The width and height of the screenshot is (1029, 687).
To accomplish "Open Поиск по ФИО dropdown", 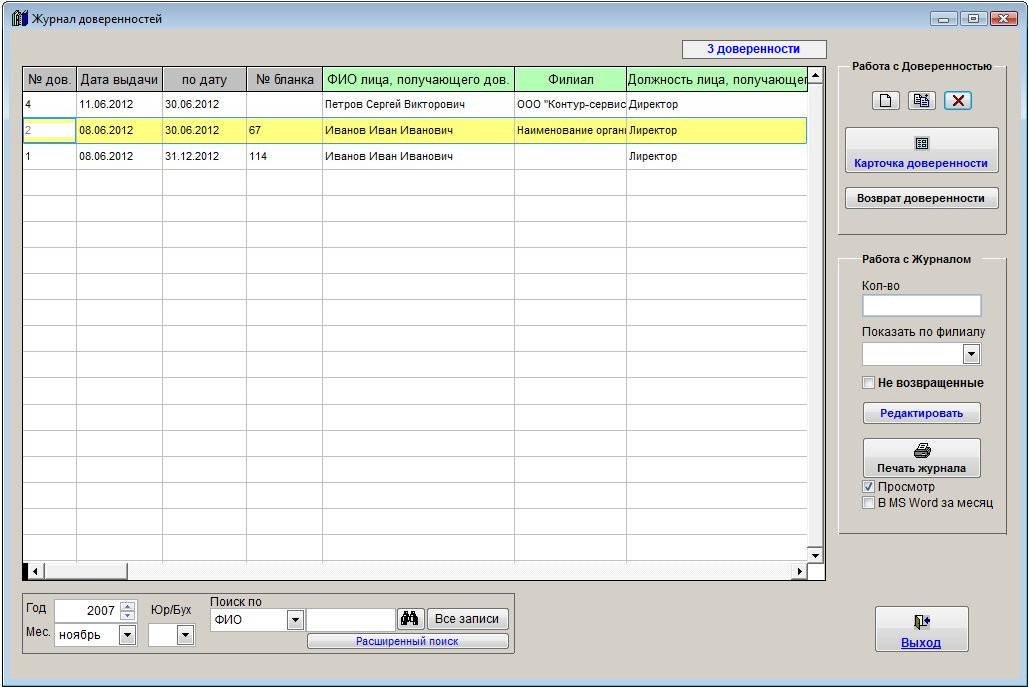I will coord(295,619).
